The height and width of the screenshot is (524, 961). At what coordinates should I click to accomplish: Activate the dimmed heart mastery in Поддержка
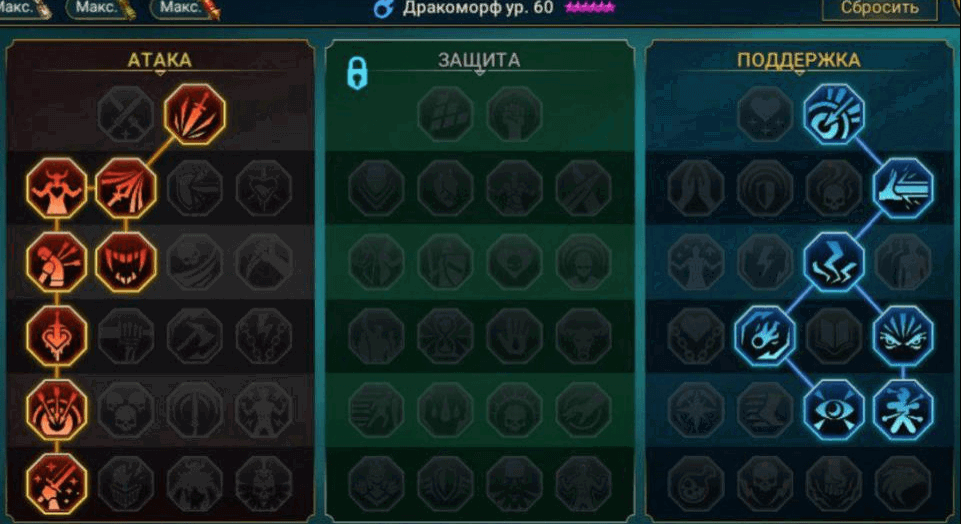(764, 114)
